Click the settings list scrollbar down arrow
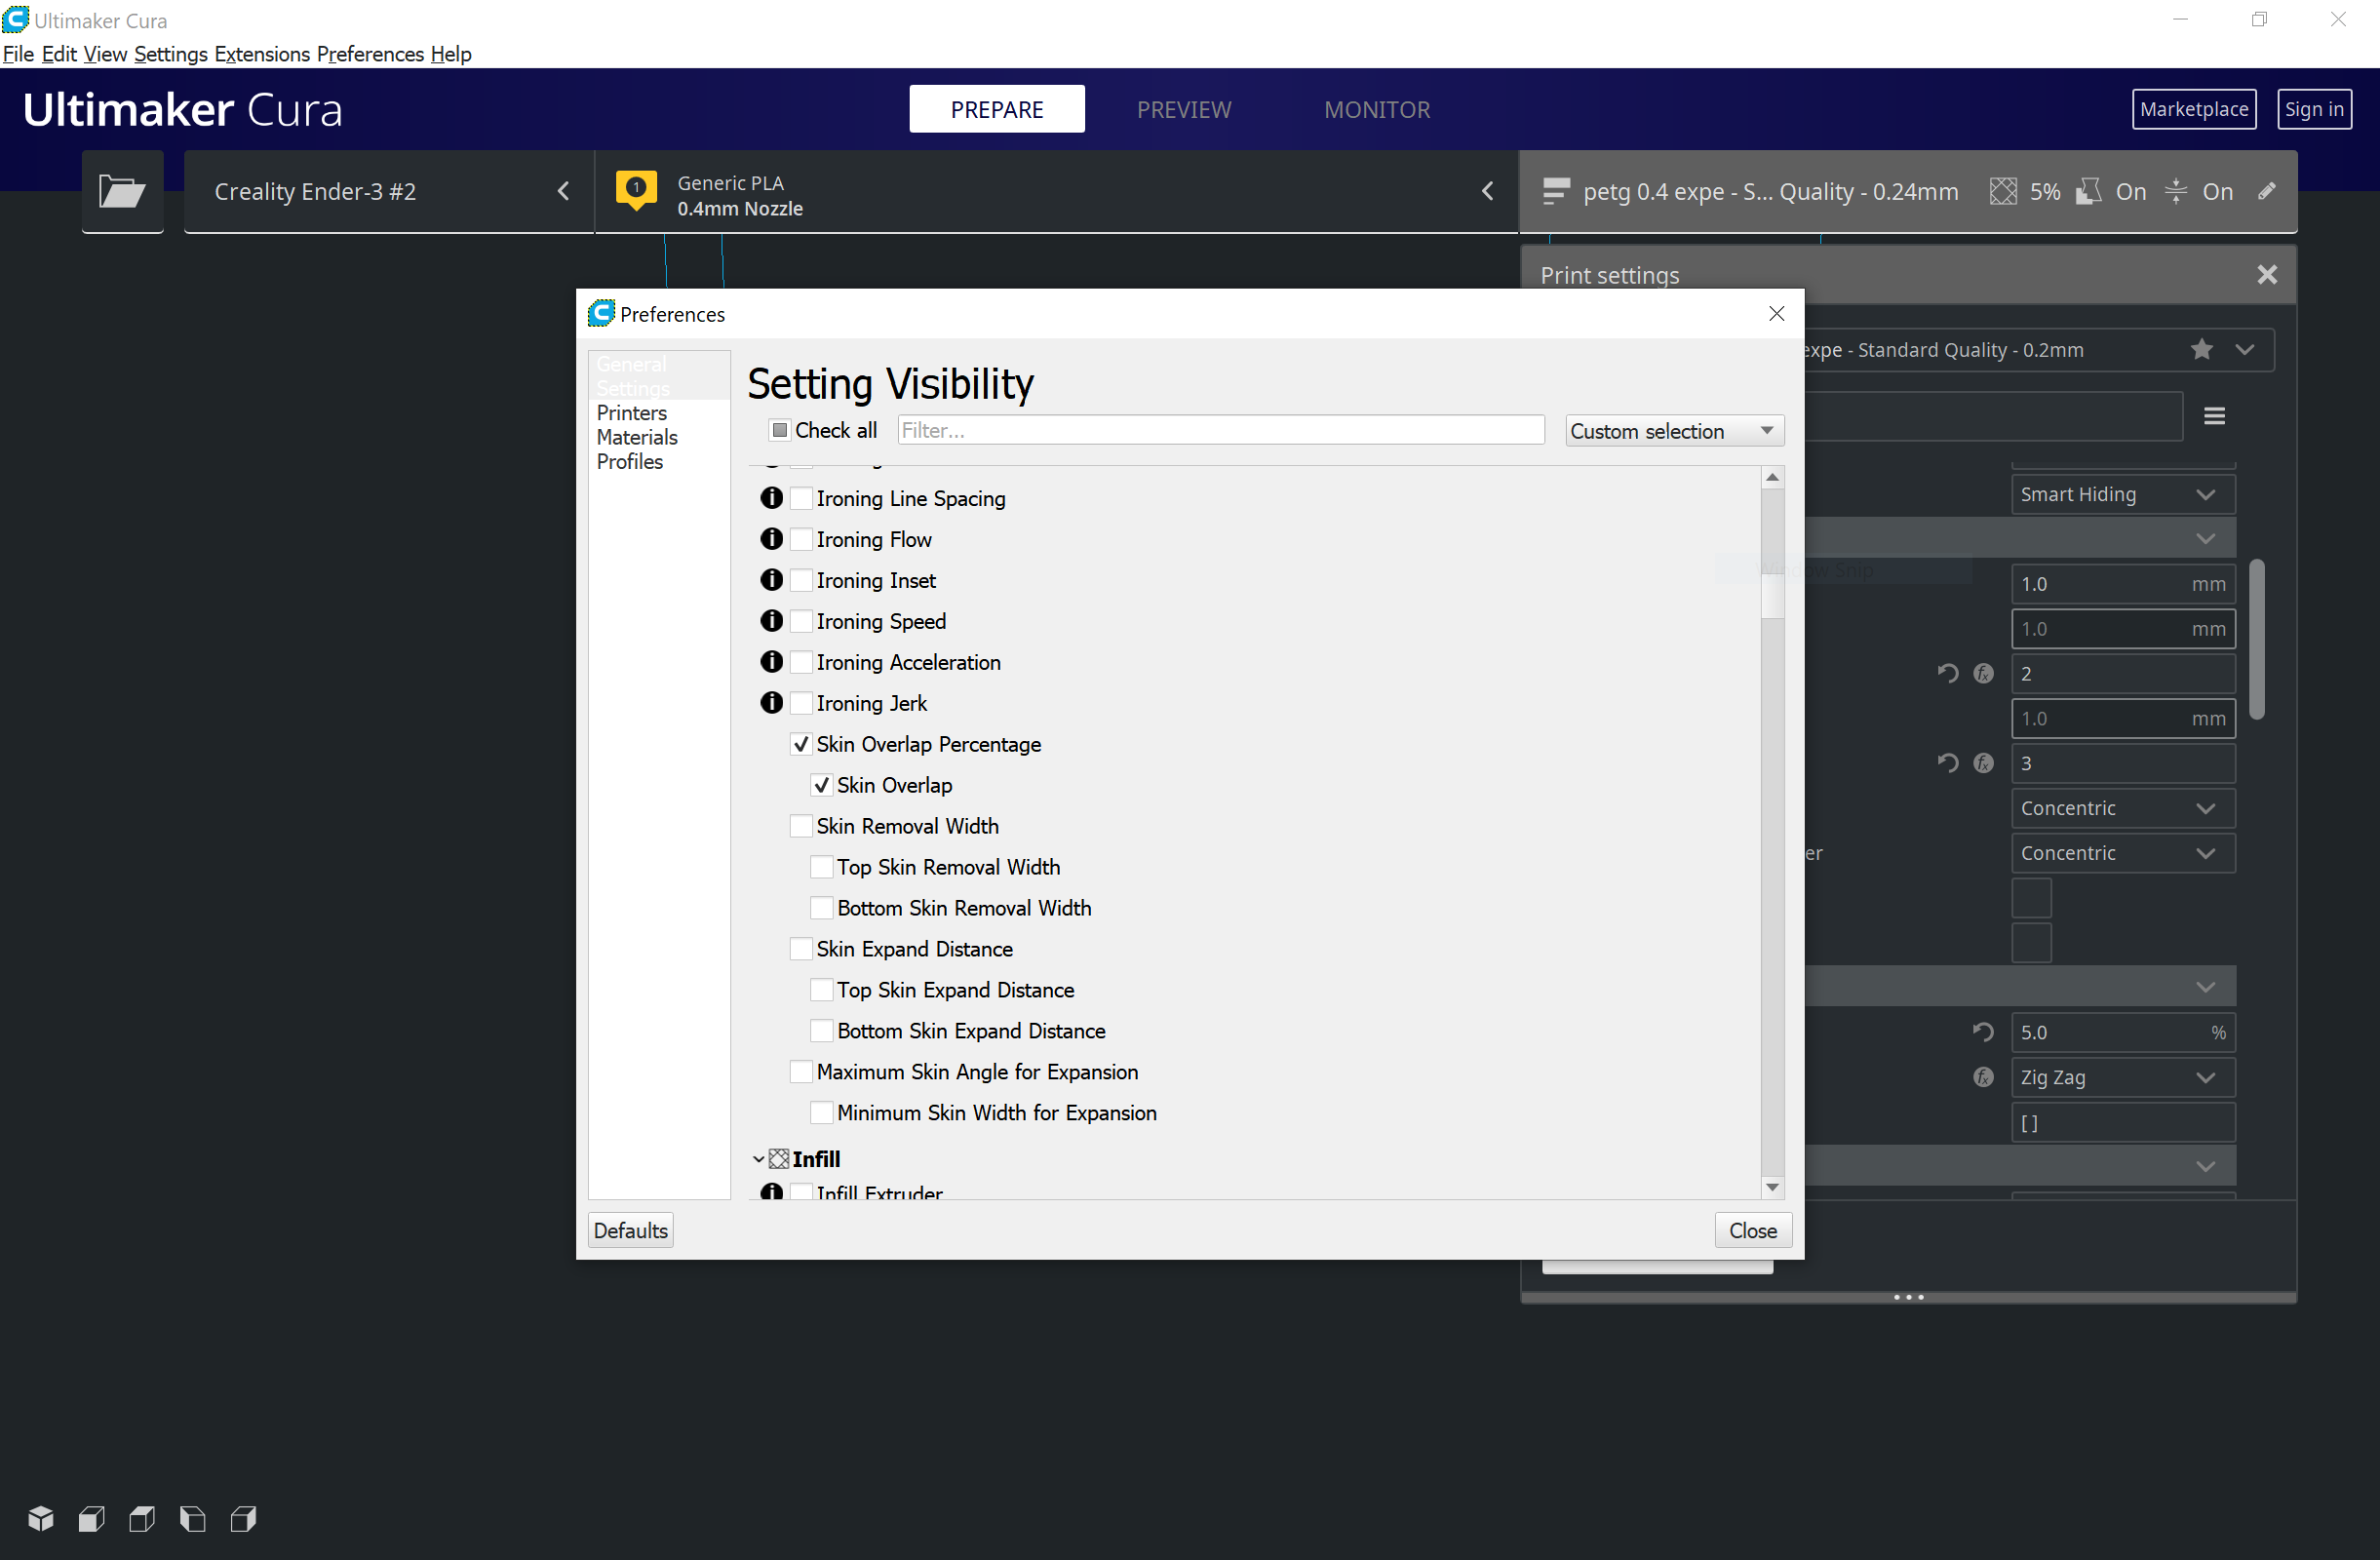The width and height of the screenshot is (2380, 1560). (x=1771, y=1187)
